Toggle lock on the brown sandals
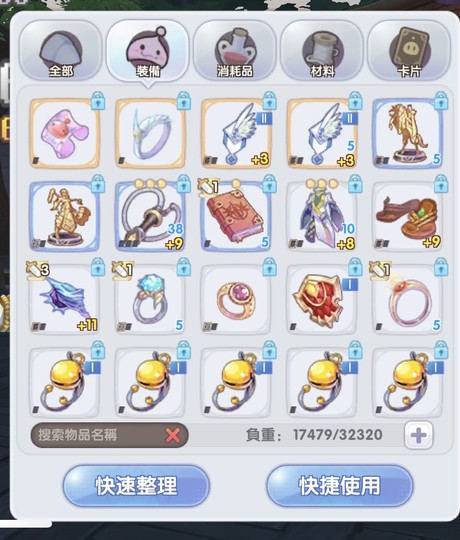The width and height of the screenshot is (460, 540). (x=441, y=184)
